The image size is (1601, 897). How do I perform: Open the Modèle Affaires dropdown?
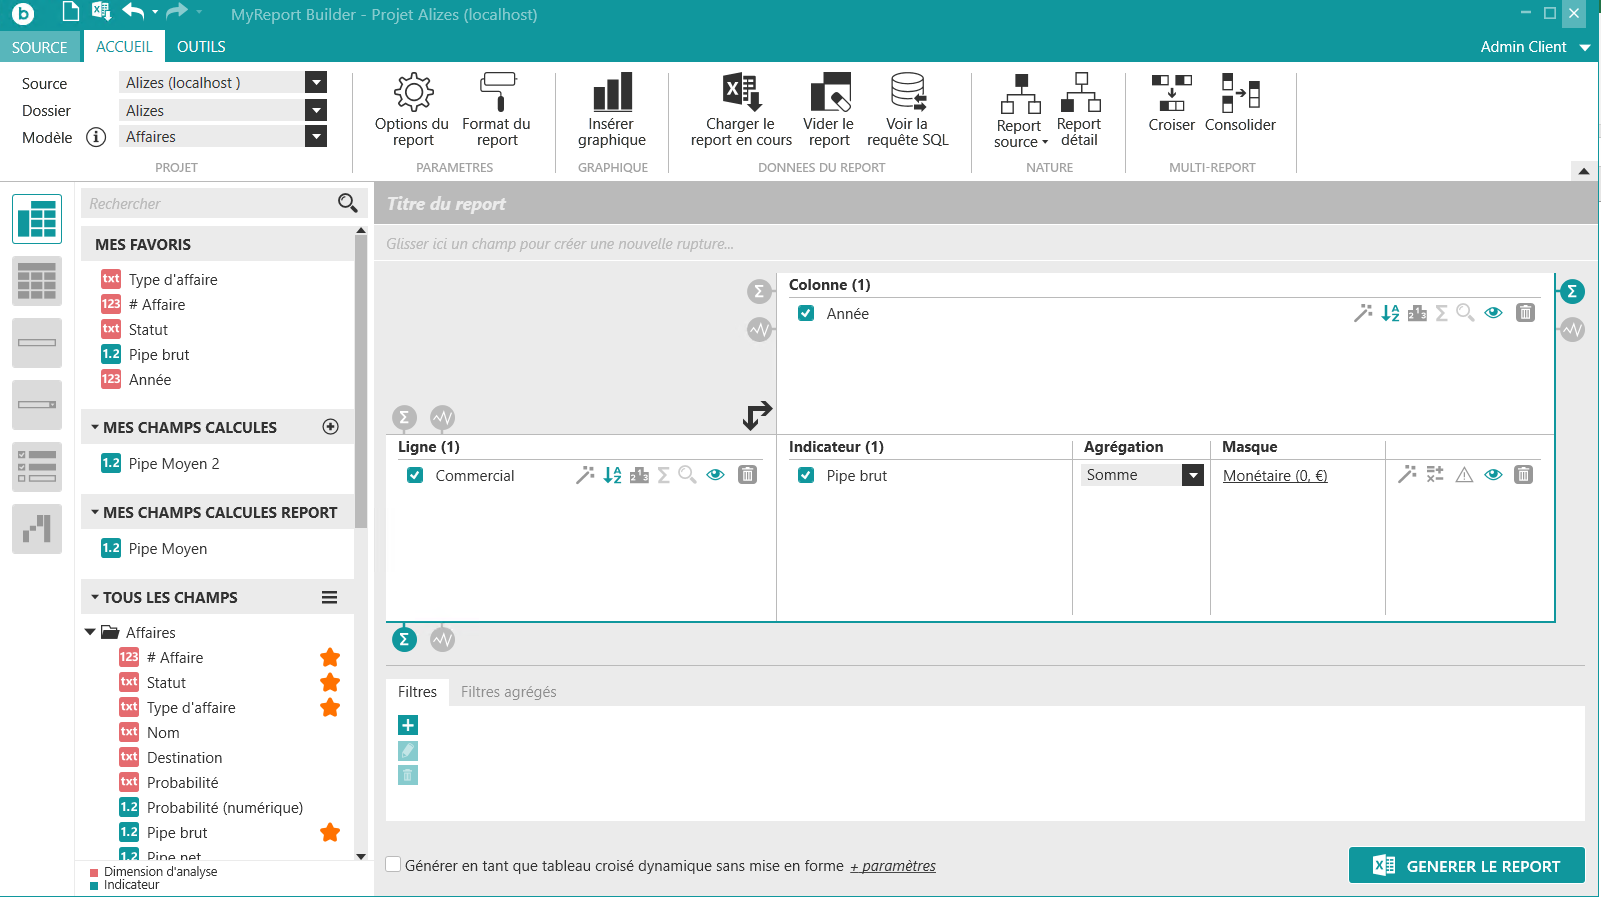(316, 137)
